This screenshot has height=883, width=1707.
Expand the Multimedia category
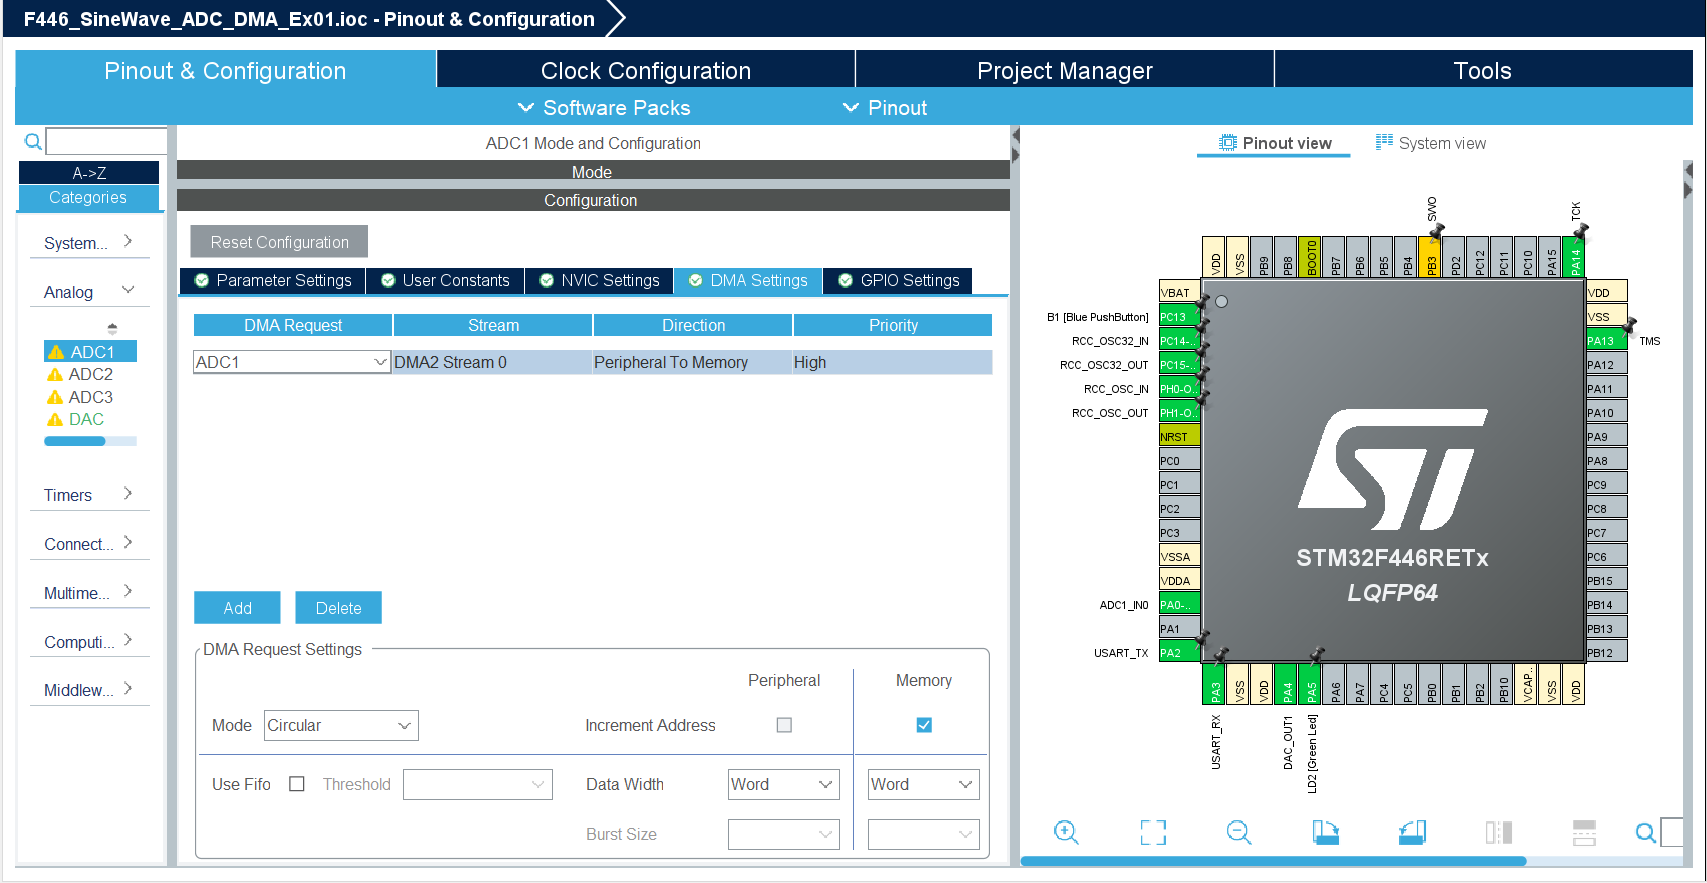coord(89,592)
